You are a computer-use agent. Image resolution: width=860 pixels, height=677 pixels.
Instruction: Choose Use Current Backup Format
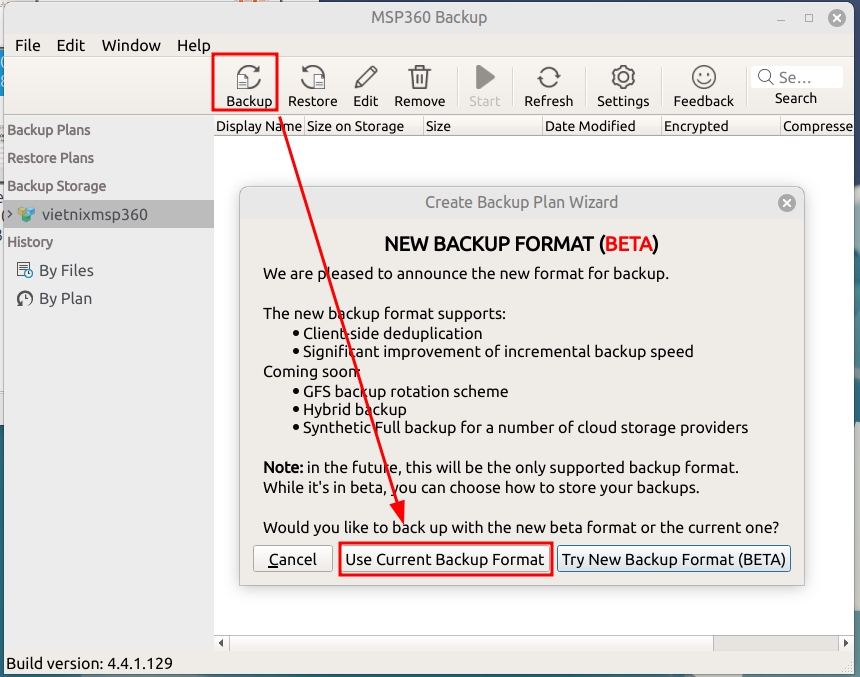click(445, 559)
